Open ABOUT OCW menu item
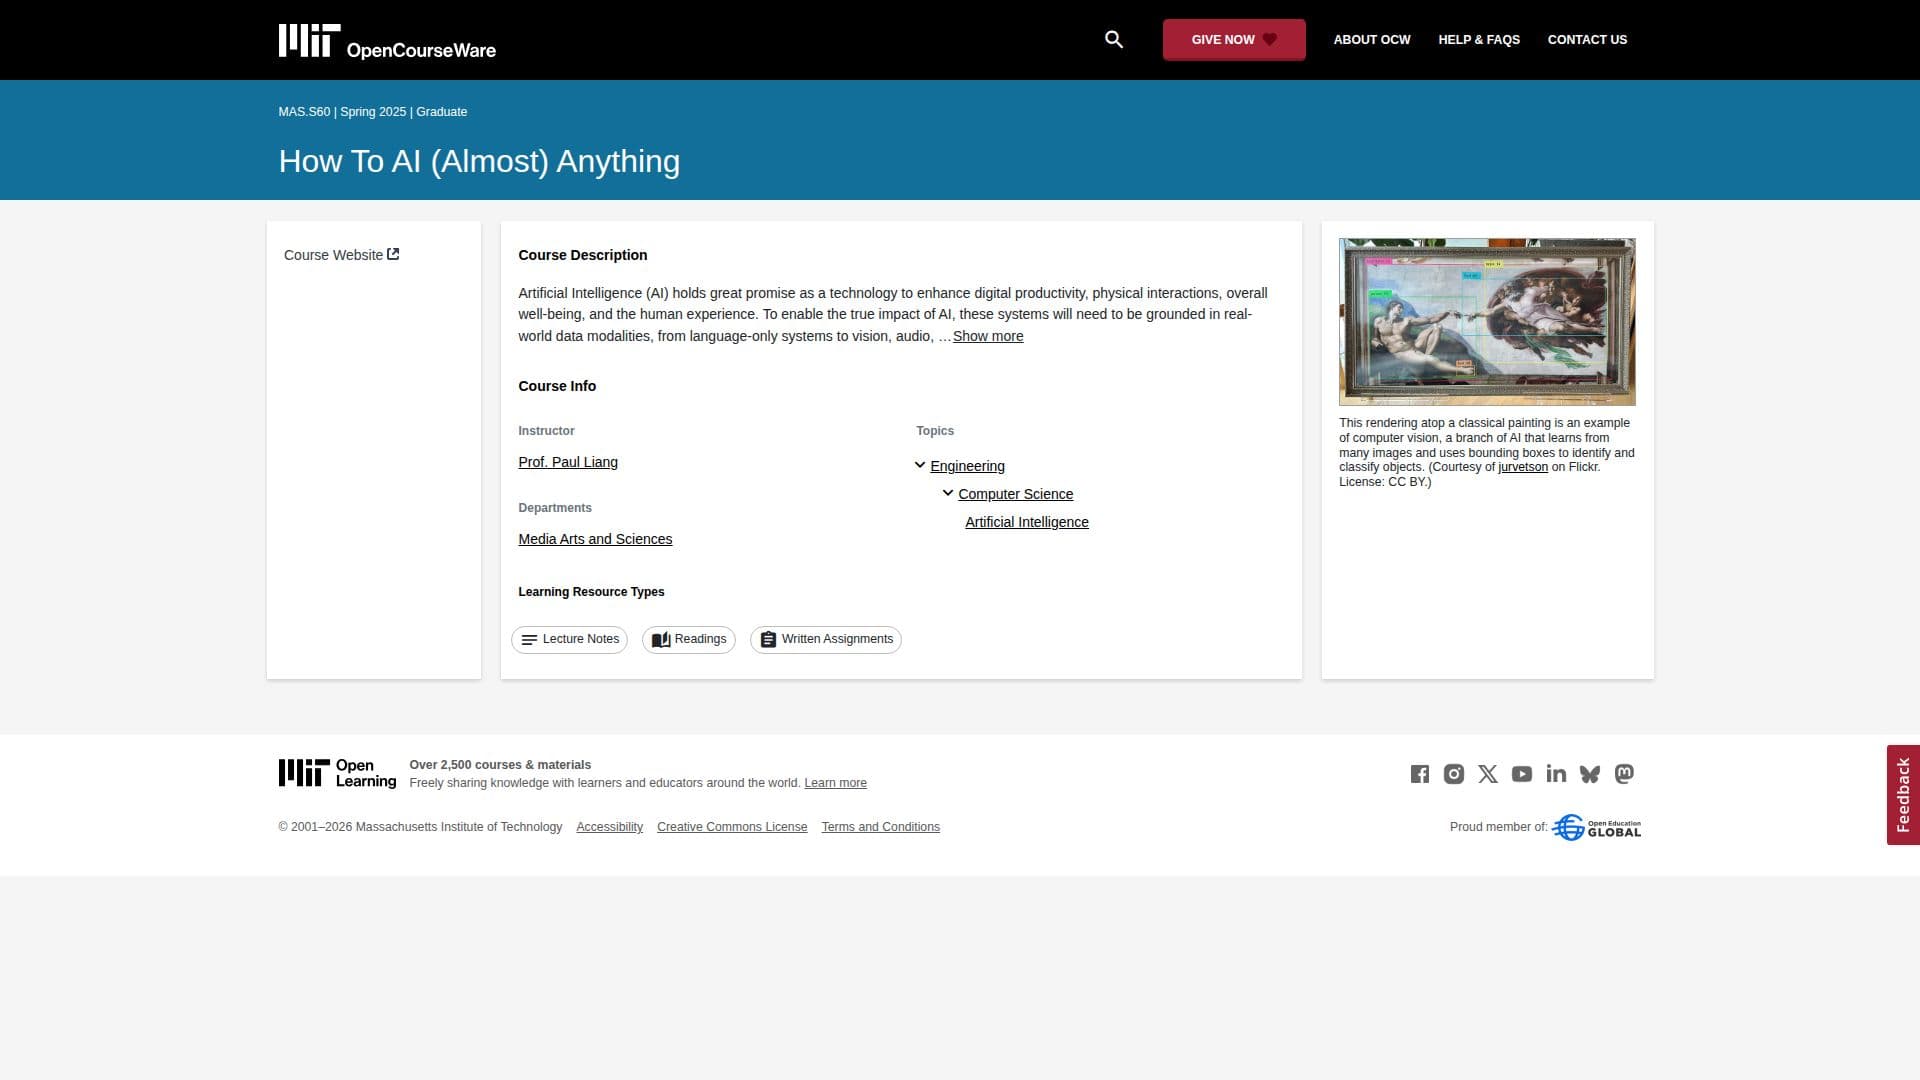The image size is (1920, 1080). tap(1371, 40)
